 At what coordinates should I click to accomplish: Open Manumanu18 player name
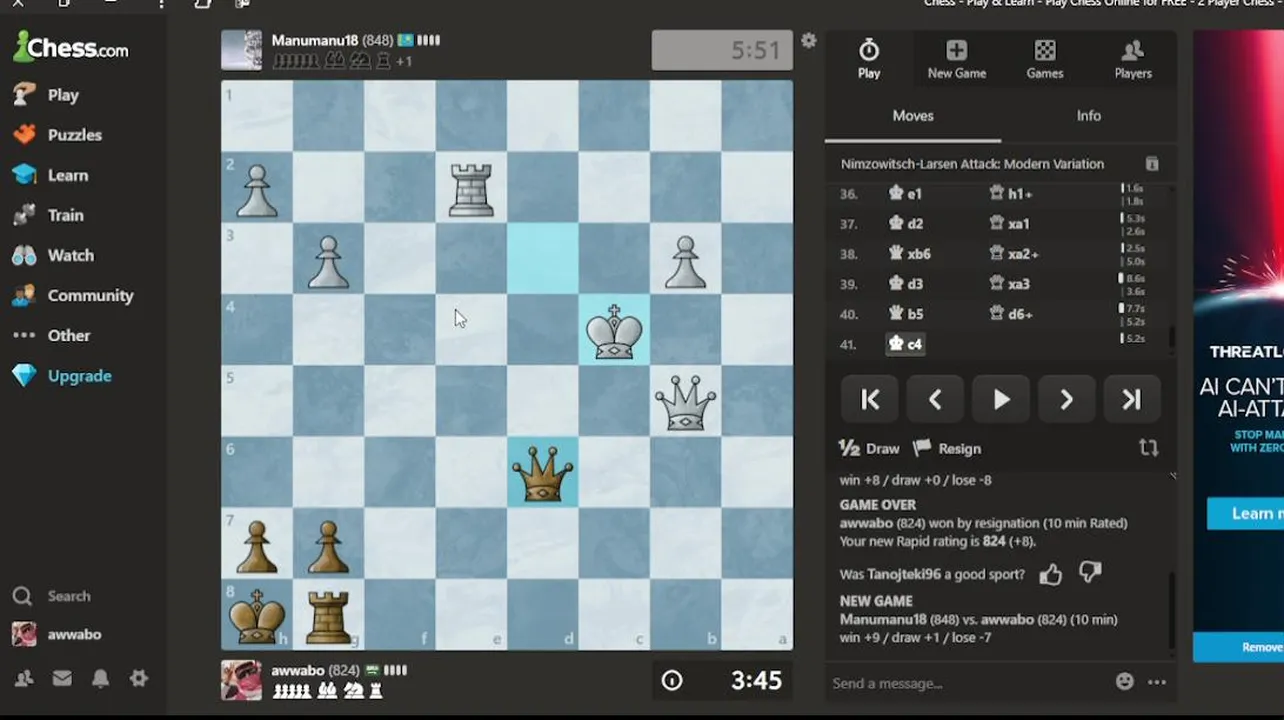(x=314, y=41)
